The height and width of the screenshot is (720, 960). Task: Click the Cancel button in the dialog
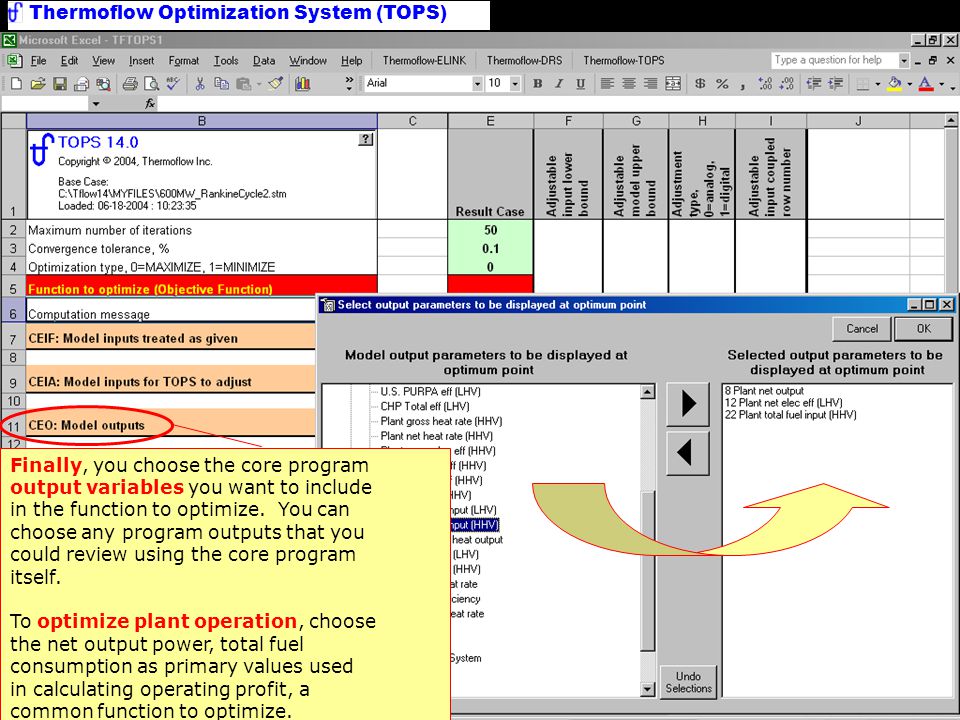click(861, 329)
